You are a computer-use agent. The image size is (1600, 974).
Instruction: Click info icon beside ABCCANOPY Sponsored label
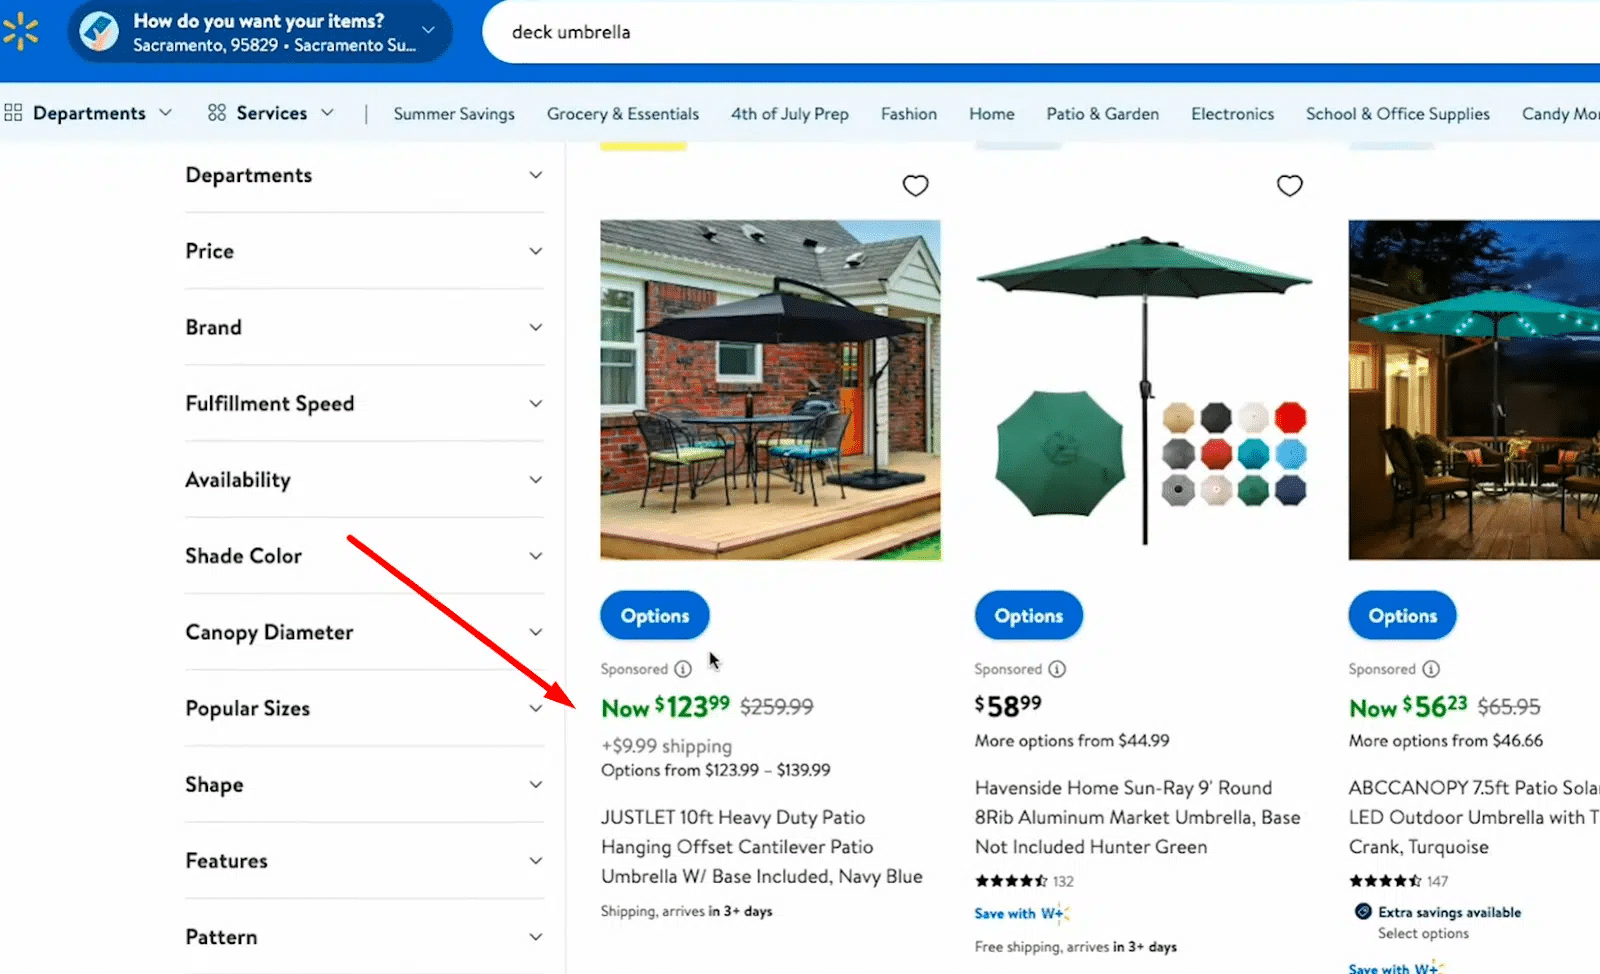[1431, 669]
